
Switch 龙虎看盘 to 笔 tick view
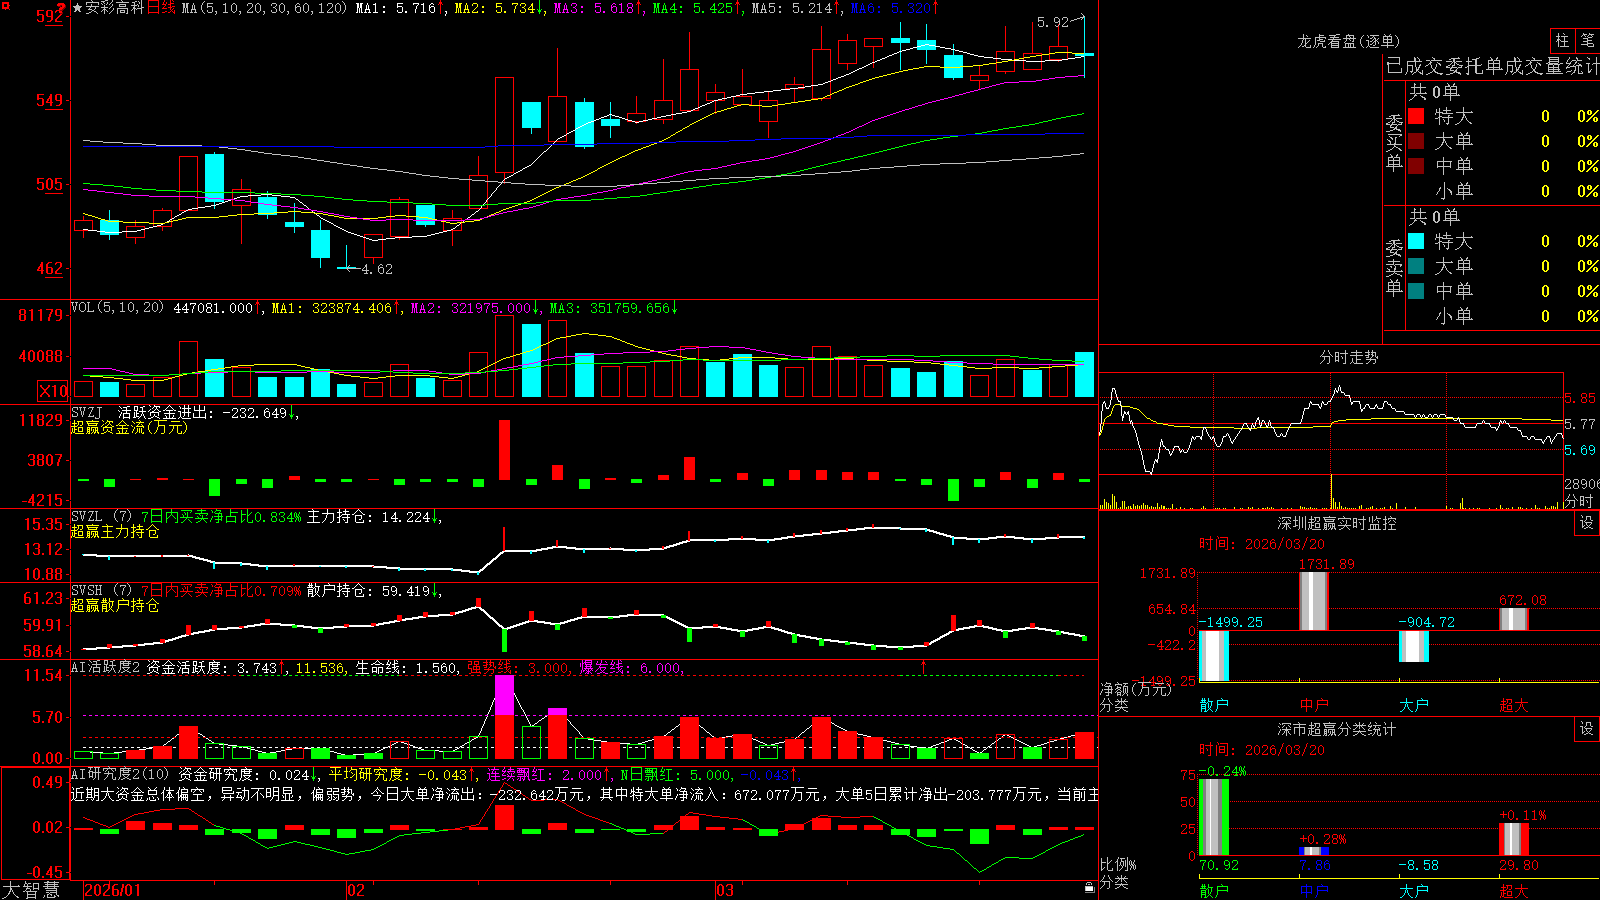click(x=1587, y=41)
